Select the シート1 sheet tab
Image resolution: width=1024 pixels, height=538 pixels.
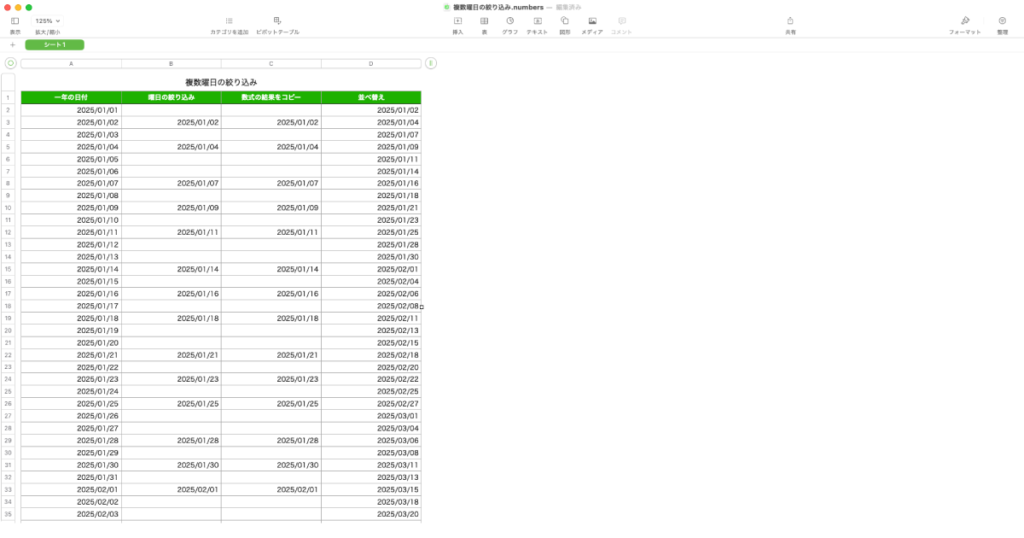click(55, 45)
